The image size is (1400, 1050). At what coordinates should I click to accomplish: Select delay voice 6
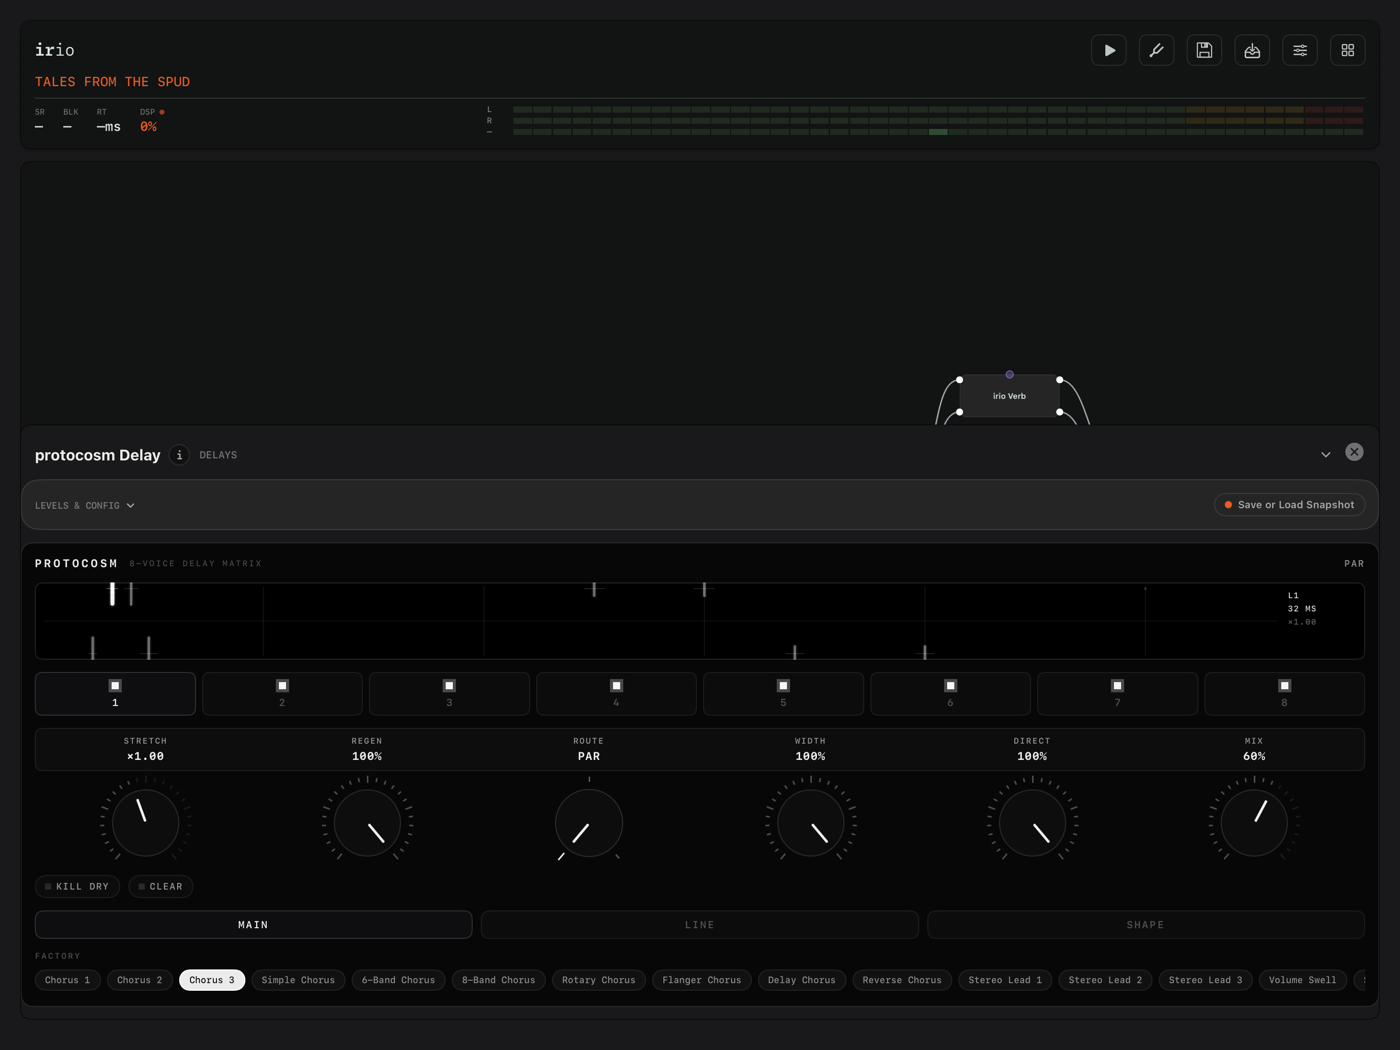(x=950, y=693)
